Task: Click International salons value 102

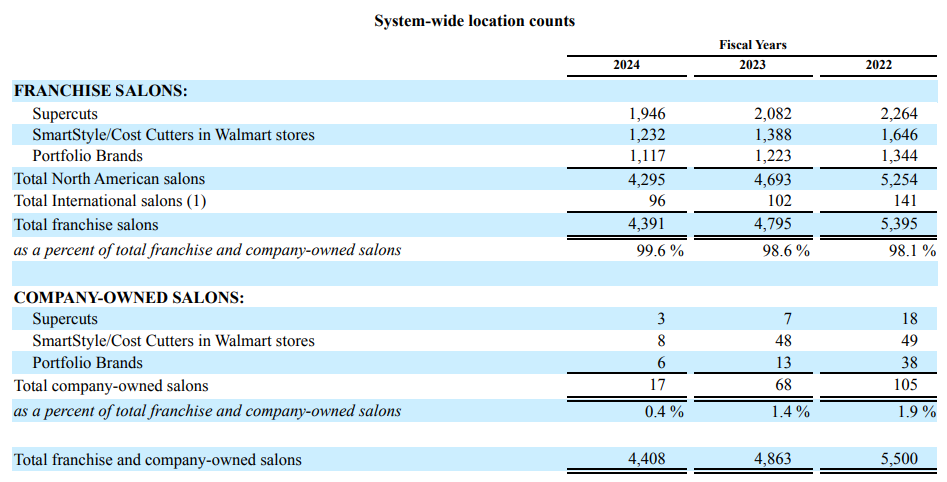Action: (778, 201)
